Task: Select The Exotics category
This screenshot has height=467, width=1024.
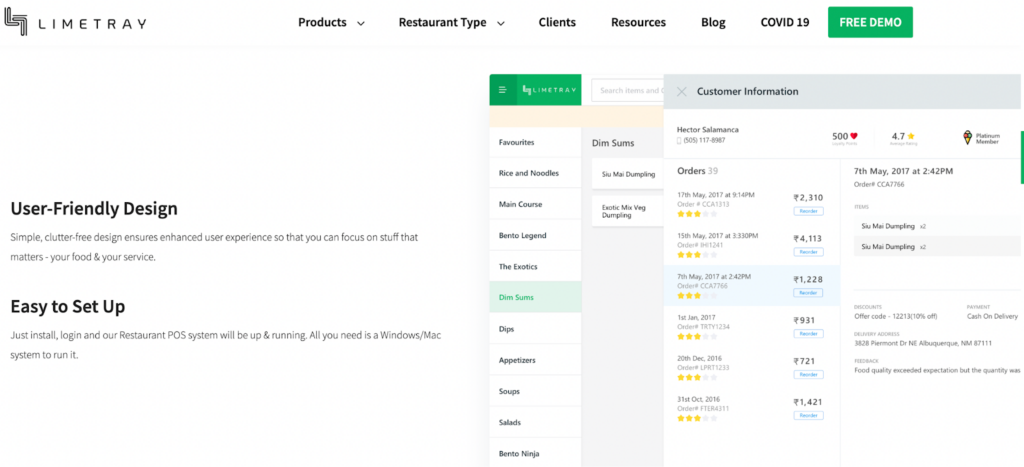Action: point(535,266)
